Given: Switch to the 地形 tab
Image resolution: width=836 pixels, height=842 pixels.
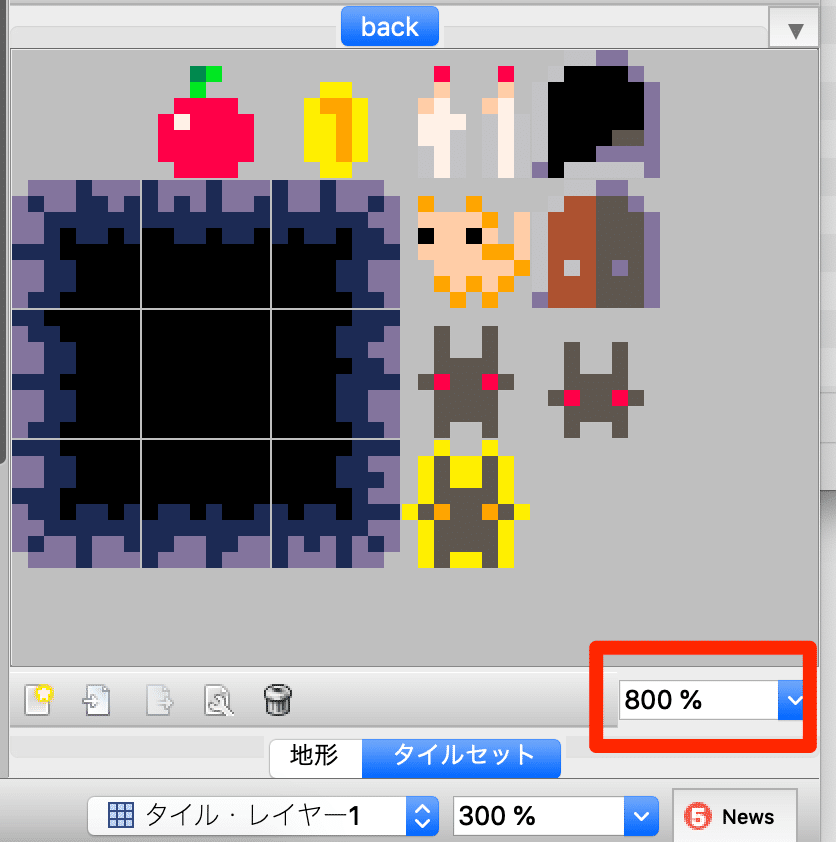Looking at the screenshot, I should (x=316, y=759).
